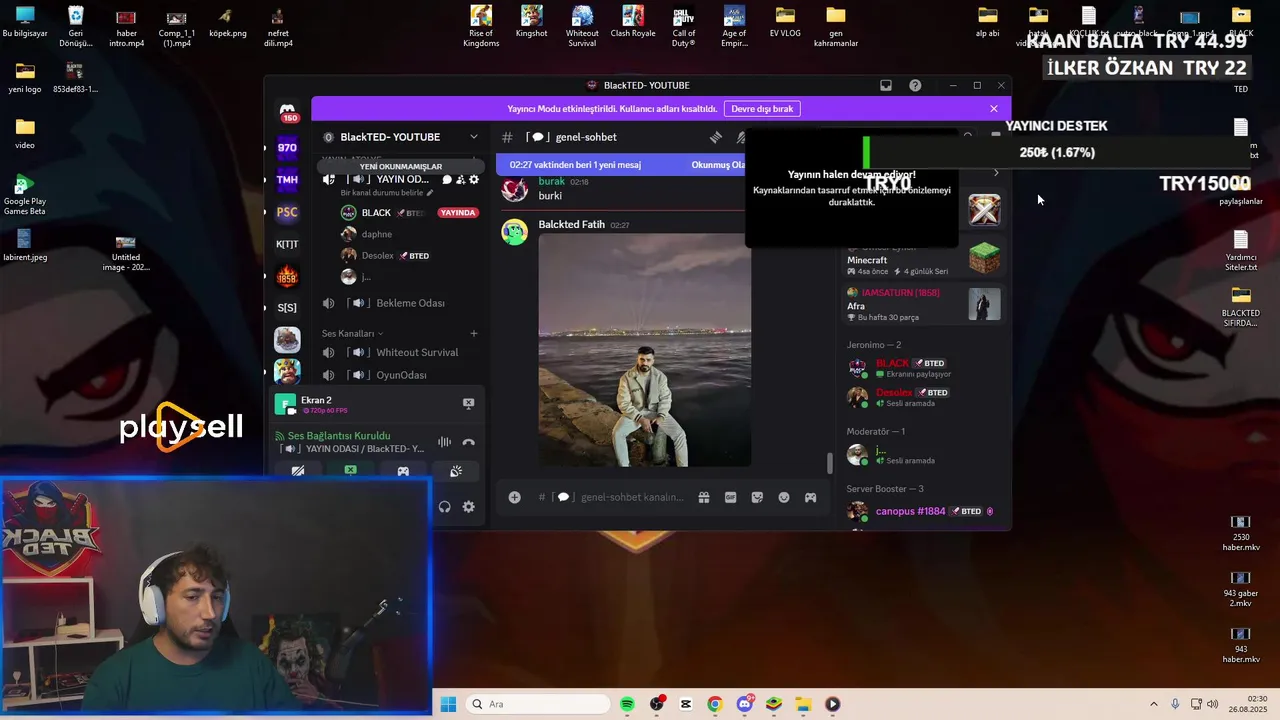Click Devre dışı bırak in streamer mode banner
The width and height of the screenshot is (1280, 720).
coord(762,108)
